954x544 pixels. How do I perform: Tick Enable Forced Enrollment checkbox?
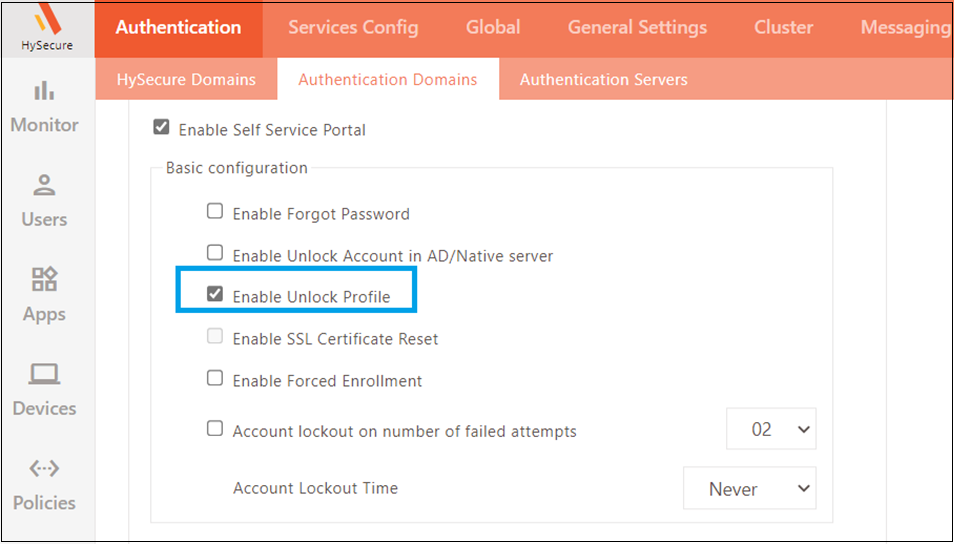215,378
